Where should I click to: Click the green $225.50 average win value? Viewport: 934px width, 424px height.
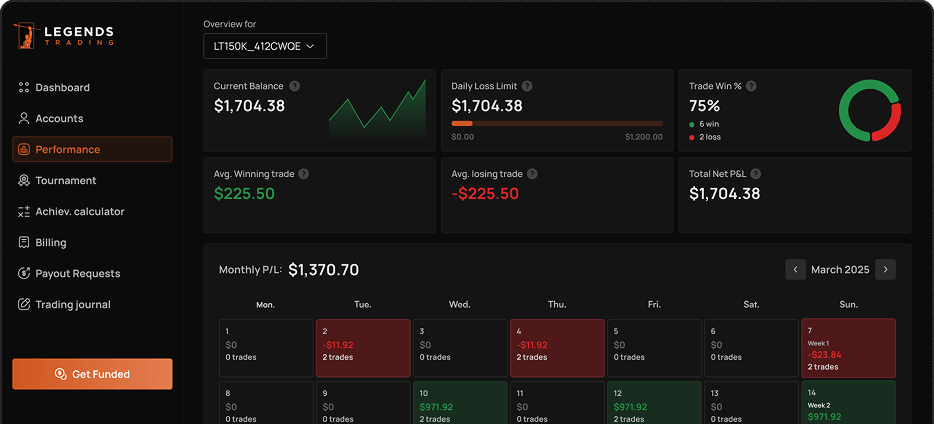[x=244, y=194]
